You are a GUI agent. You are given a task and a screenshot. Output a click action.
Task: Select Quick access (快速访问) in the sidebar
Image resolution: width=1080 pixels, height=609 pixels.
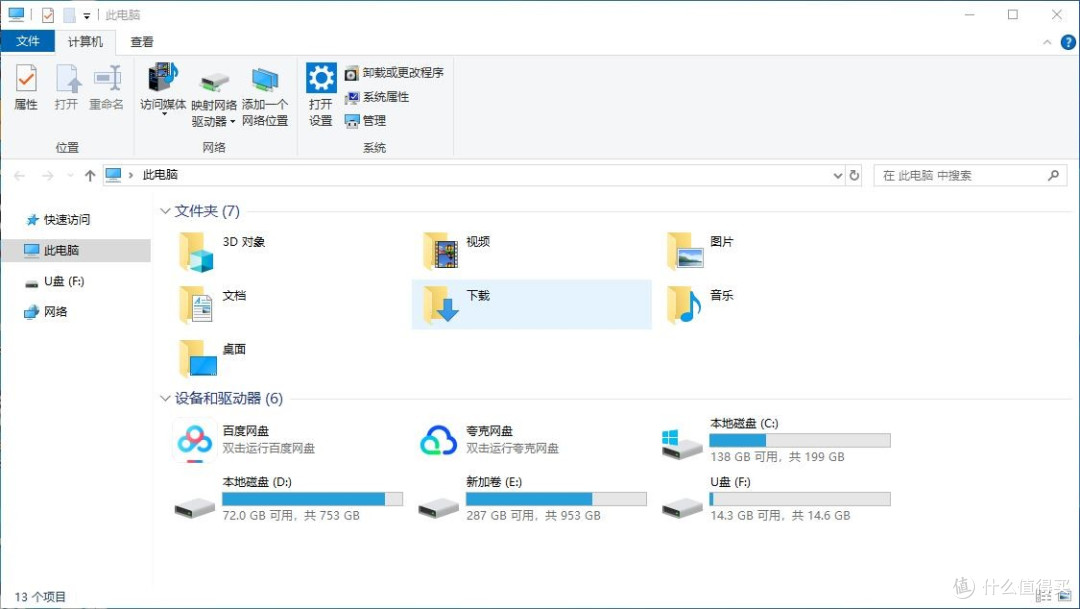[x=57, y=220]
